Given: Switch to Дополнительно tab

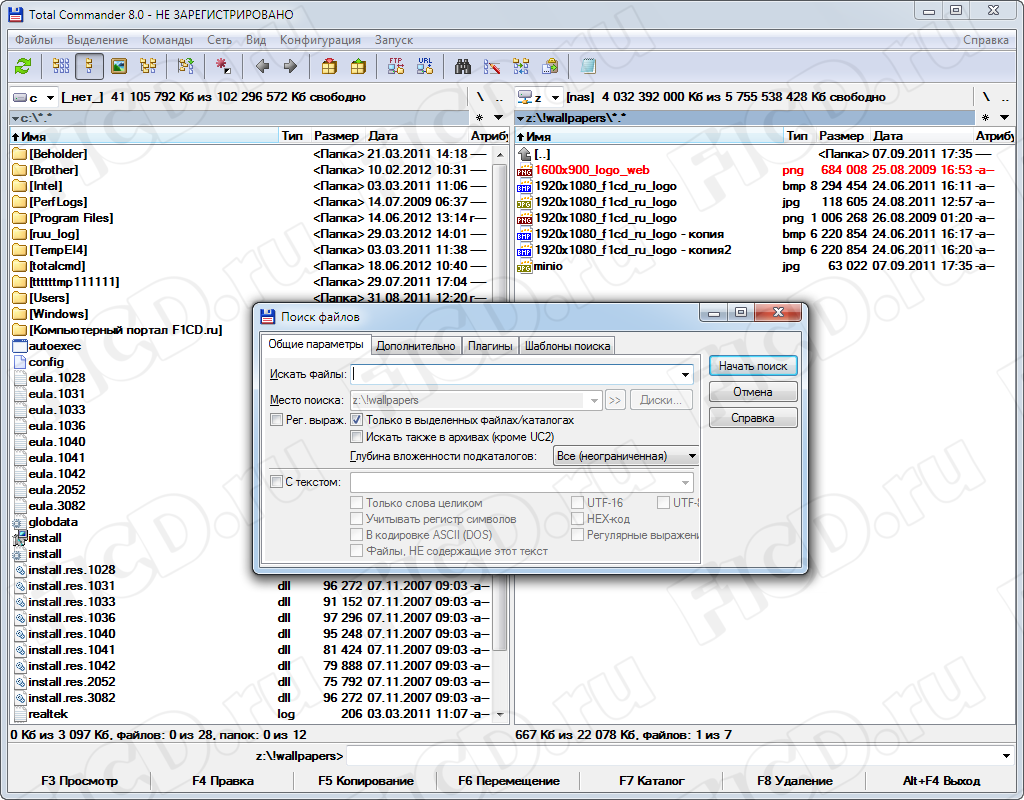Looking at the screenshot, I should 416,346.
